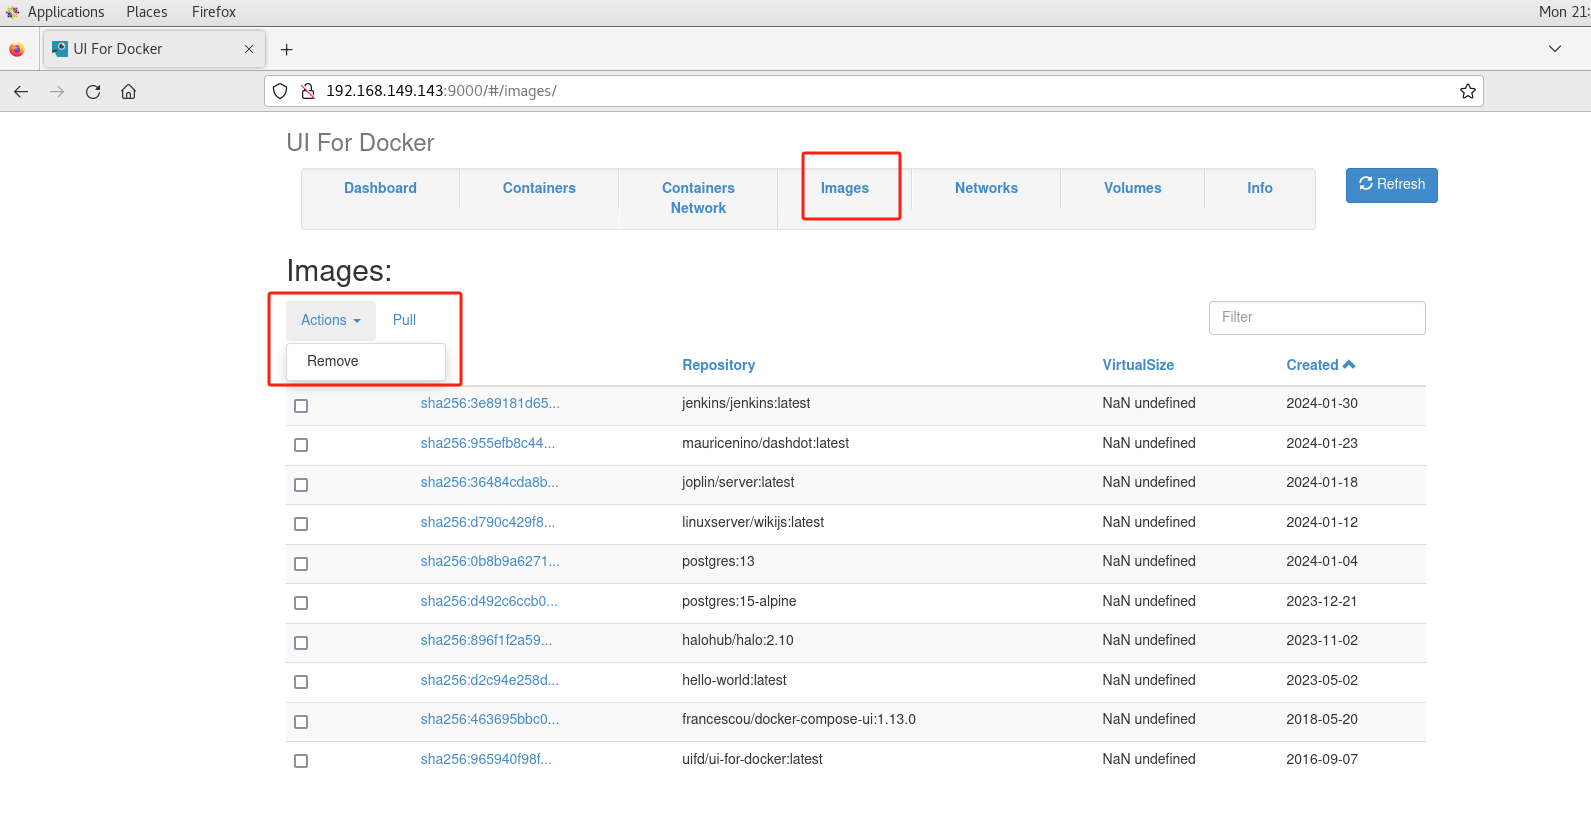Check the jenkins/jenkins:latest image checkbox

tap(301, 406)
